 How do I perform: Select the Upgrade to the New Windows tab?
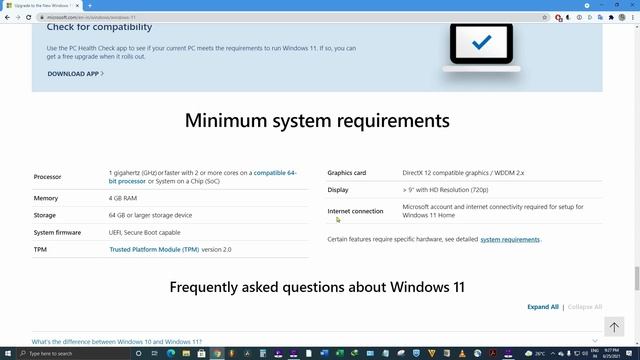tap(42, 6)
